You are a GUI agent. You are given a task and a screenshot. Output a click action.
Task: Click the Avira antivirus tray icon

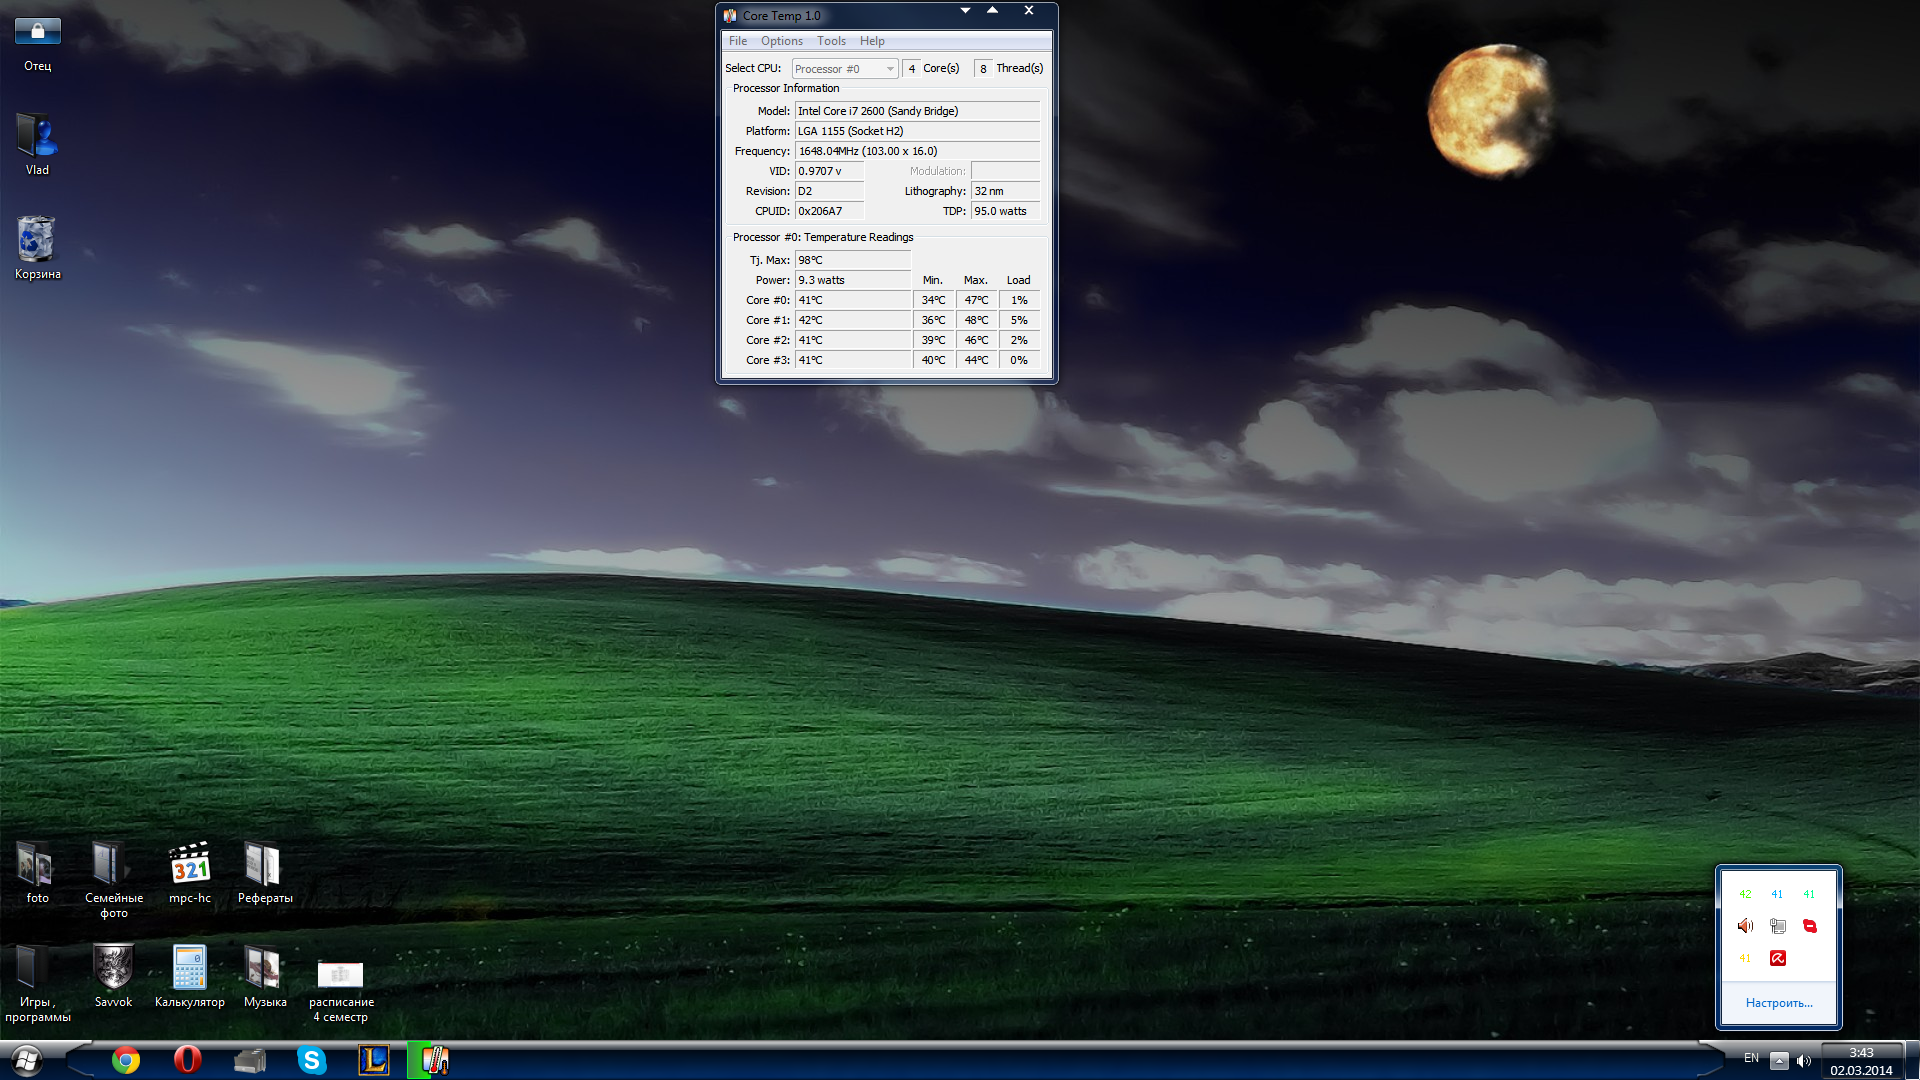pyautogui.click(x=1777, y=958)
